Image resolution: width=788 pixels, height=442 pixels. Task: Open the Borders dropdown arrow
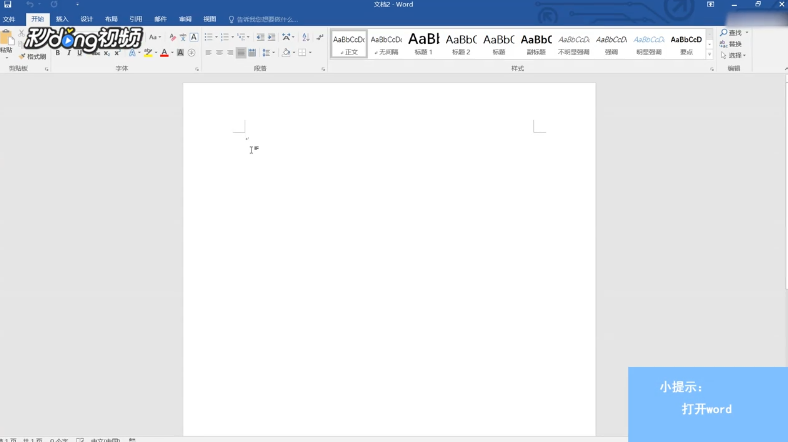point(311,53)
